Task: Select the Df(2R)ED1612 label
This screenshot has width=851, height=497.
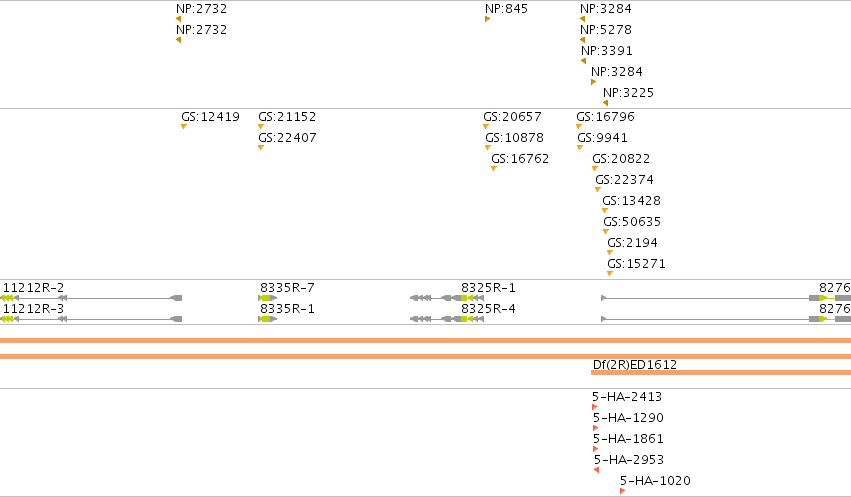Action: pos(635,365)
